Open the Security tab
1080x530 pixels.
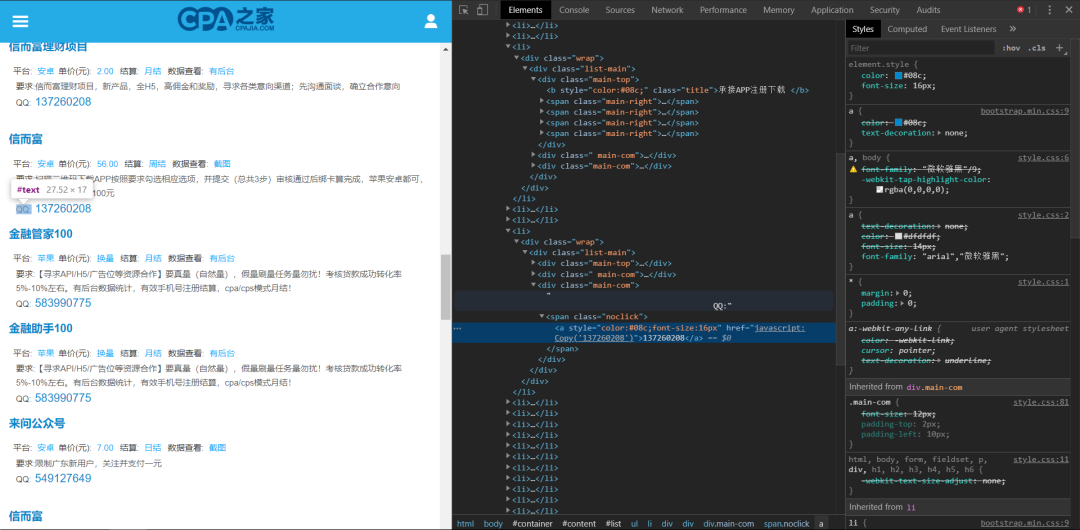click(x=884, y=10)
